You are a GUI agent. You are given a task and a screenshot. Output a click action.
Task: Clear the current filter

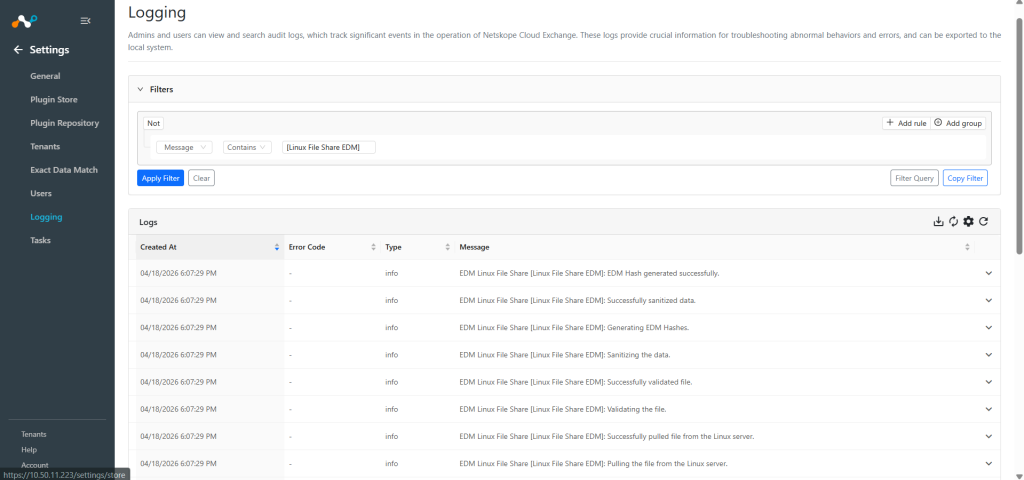(201, 178)
